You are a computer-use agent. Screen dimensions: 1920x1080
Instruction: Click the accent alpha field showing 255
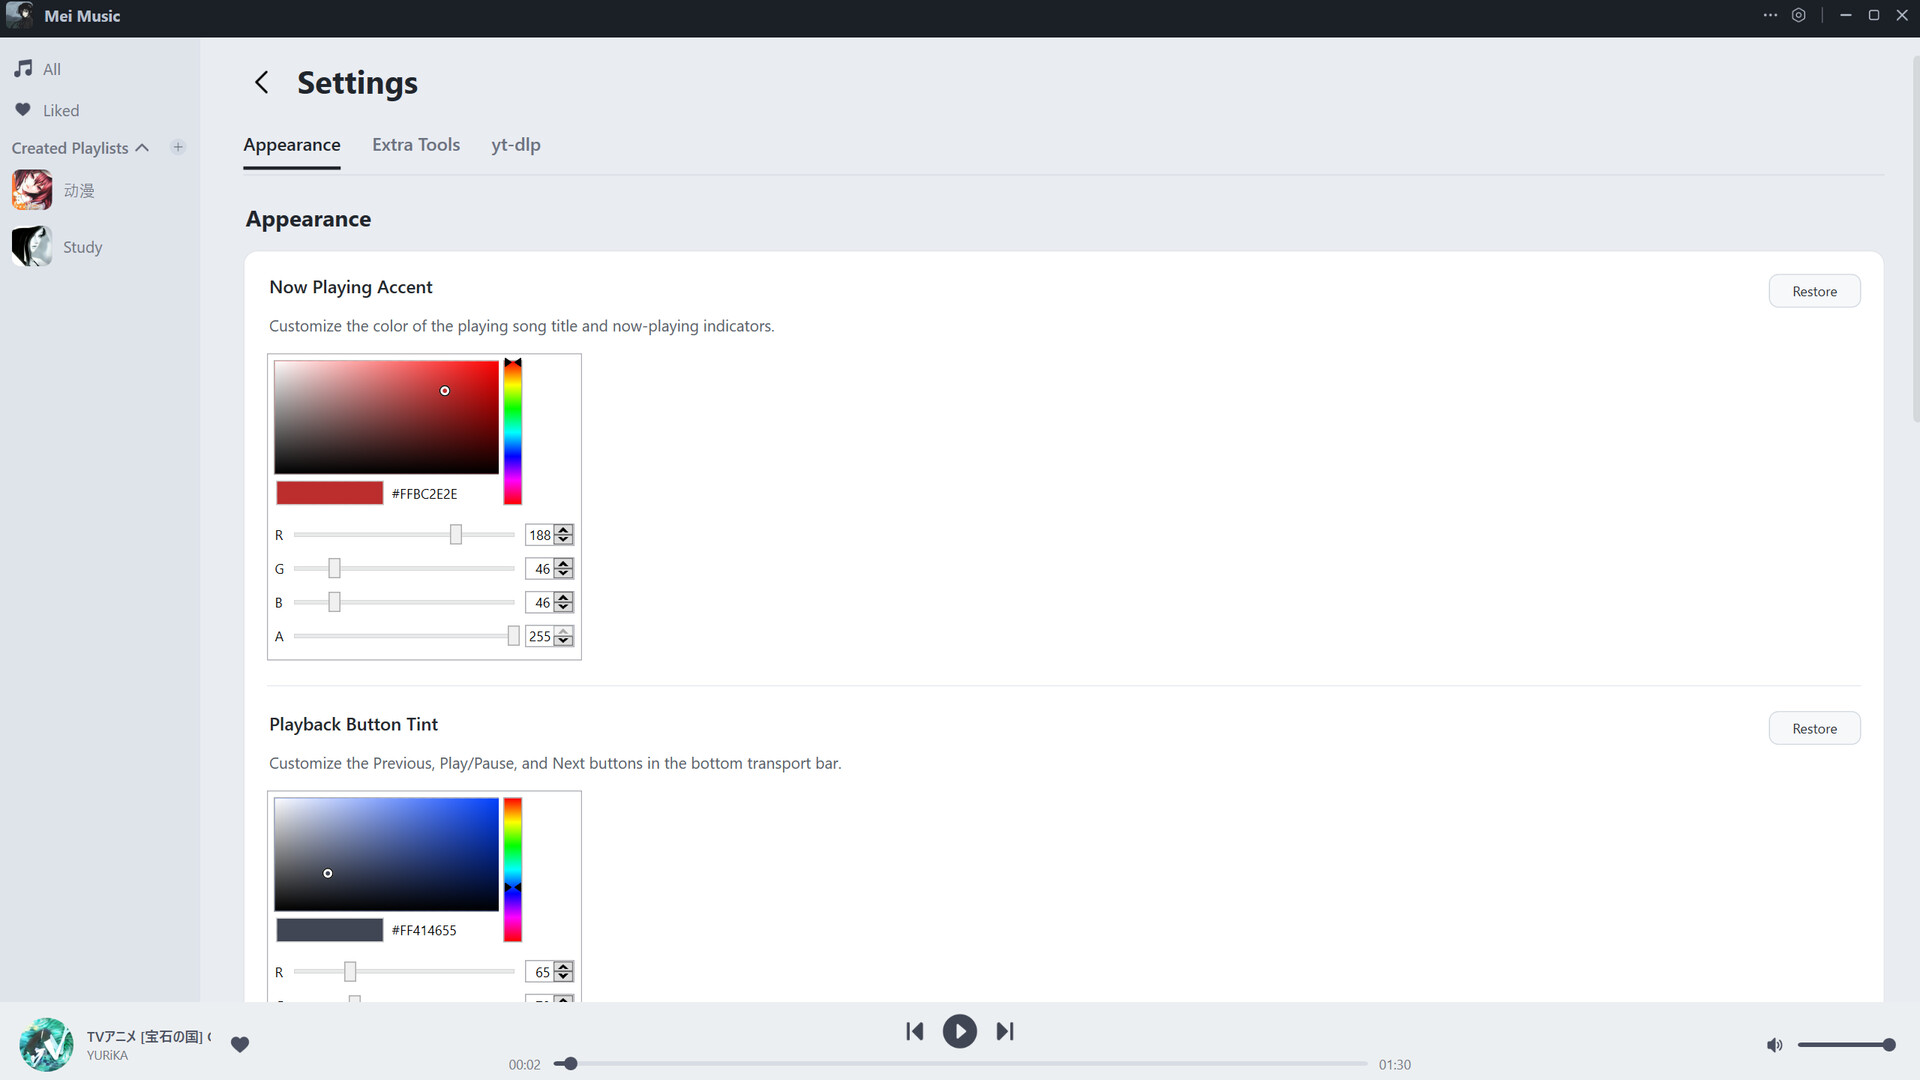tap(539, 636)
